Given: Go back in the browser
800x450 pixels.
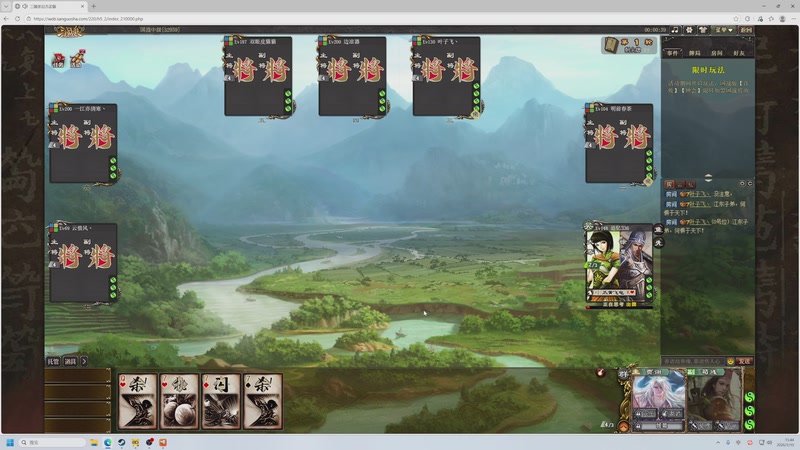Looking at the screenshot, I should pyautogui.click(x=6, y=18).
